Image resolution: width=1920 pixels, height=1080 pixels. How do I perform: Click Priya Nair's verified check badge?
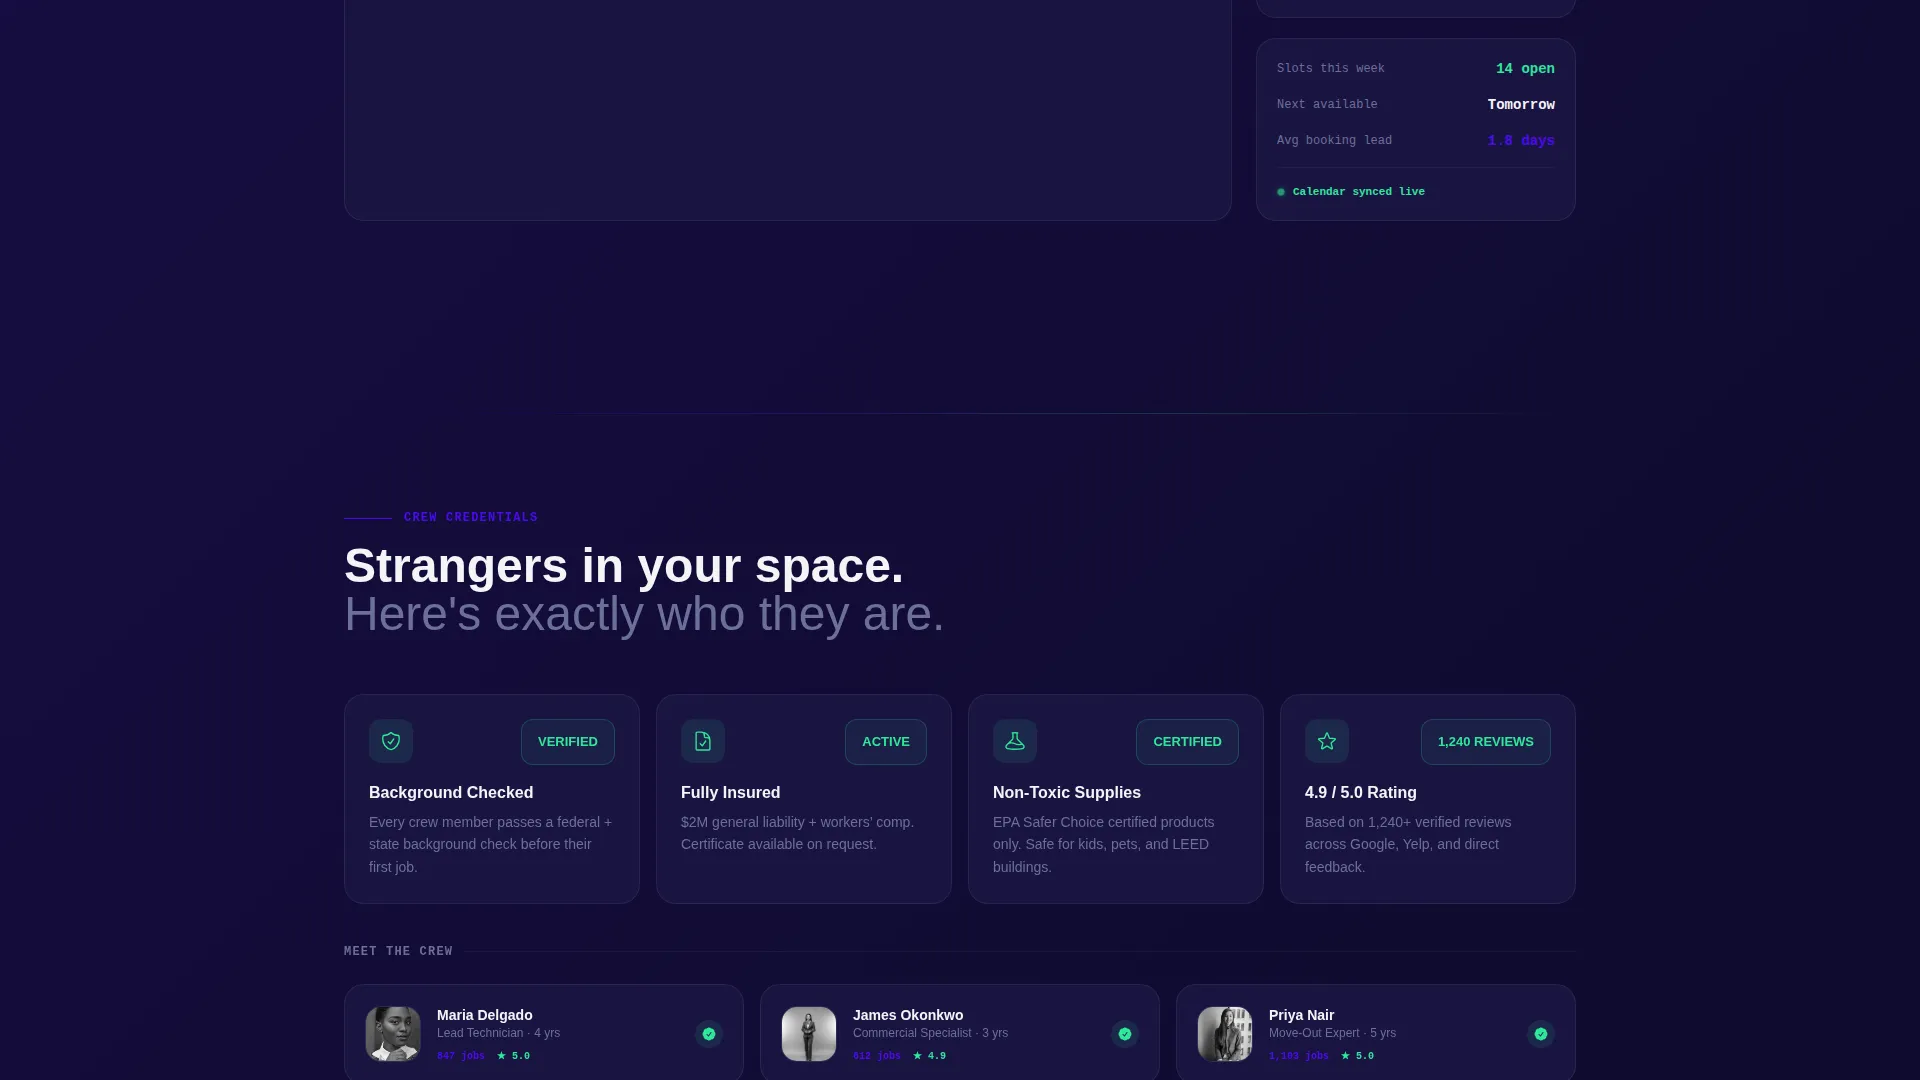click(x=1541, y=1034)
